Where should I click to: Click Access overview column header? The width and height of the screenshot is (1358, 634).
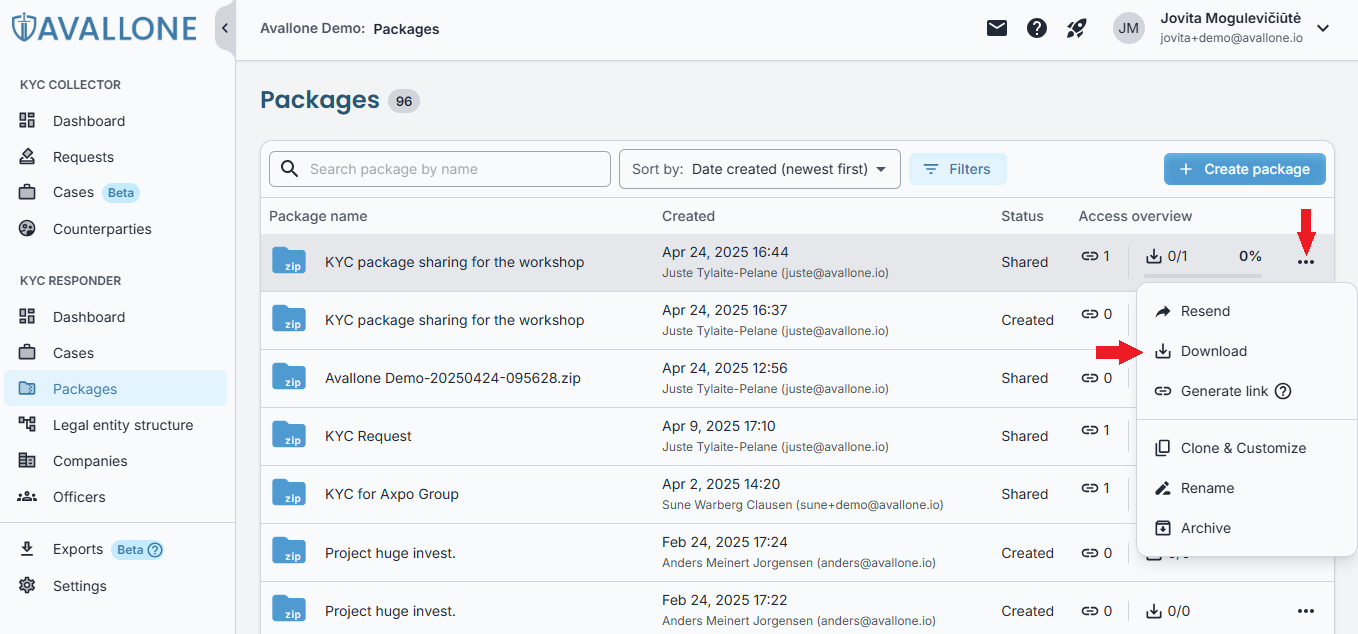click(x=1135, y=216)
